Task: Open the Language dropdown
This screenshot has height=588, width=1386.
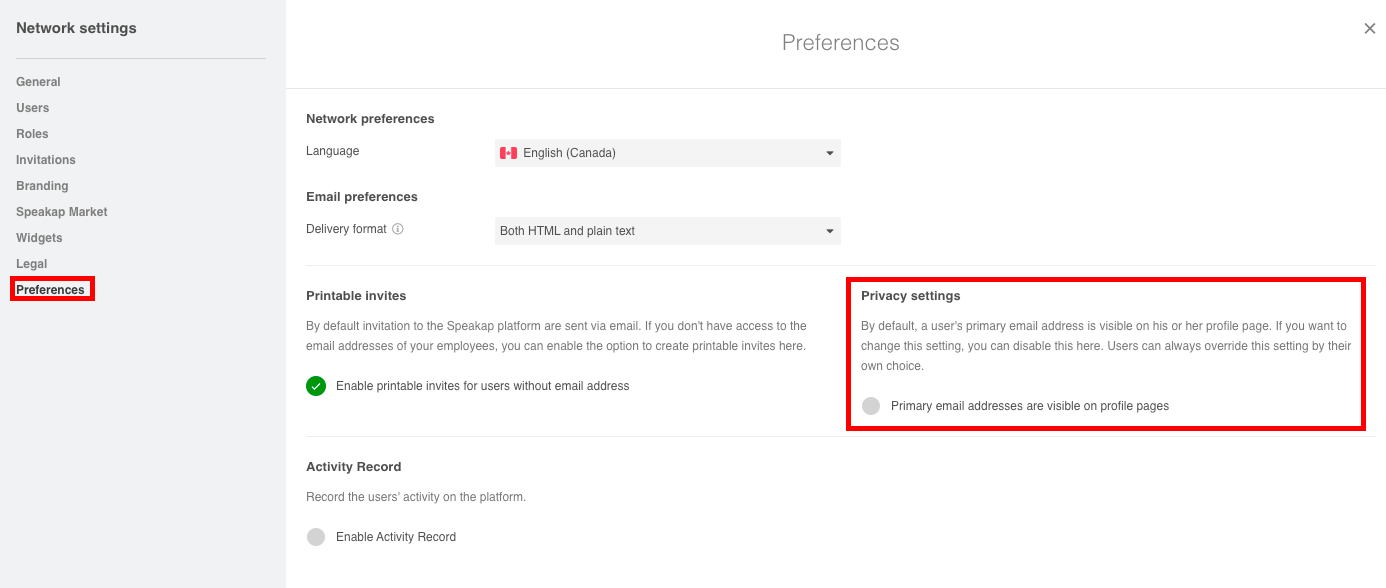Action: coord(668,153)
